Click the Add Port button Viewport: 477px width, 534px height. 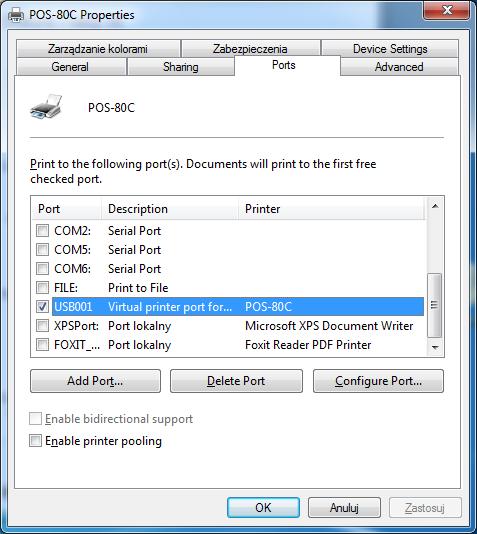pyautogui.click(x=95, y=381)
